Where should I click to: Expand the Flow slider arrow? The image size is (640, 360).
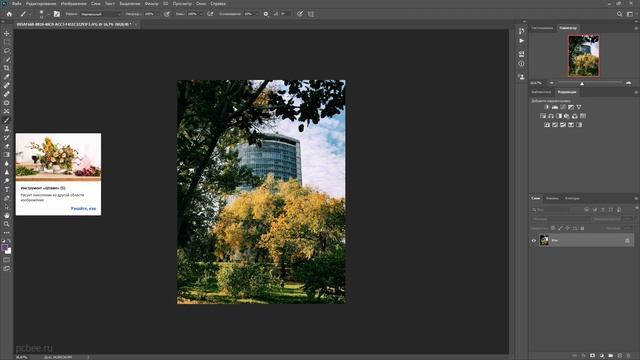pos(201,14)
